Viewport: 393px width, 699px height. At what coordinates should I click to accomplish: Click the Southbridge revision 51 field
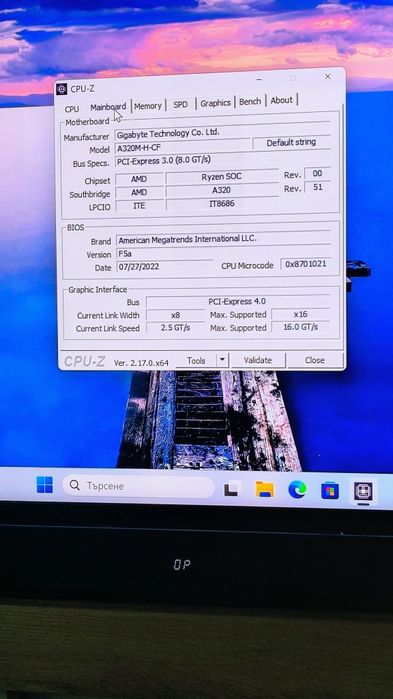point(317,187)
